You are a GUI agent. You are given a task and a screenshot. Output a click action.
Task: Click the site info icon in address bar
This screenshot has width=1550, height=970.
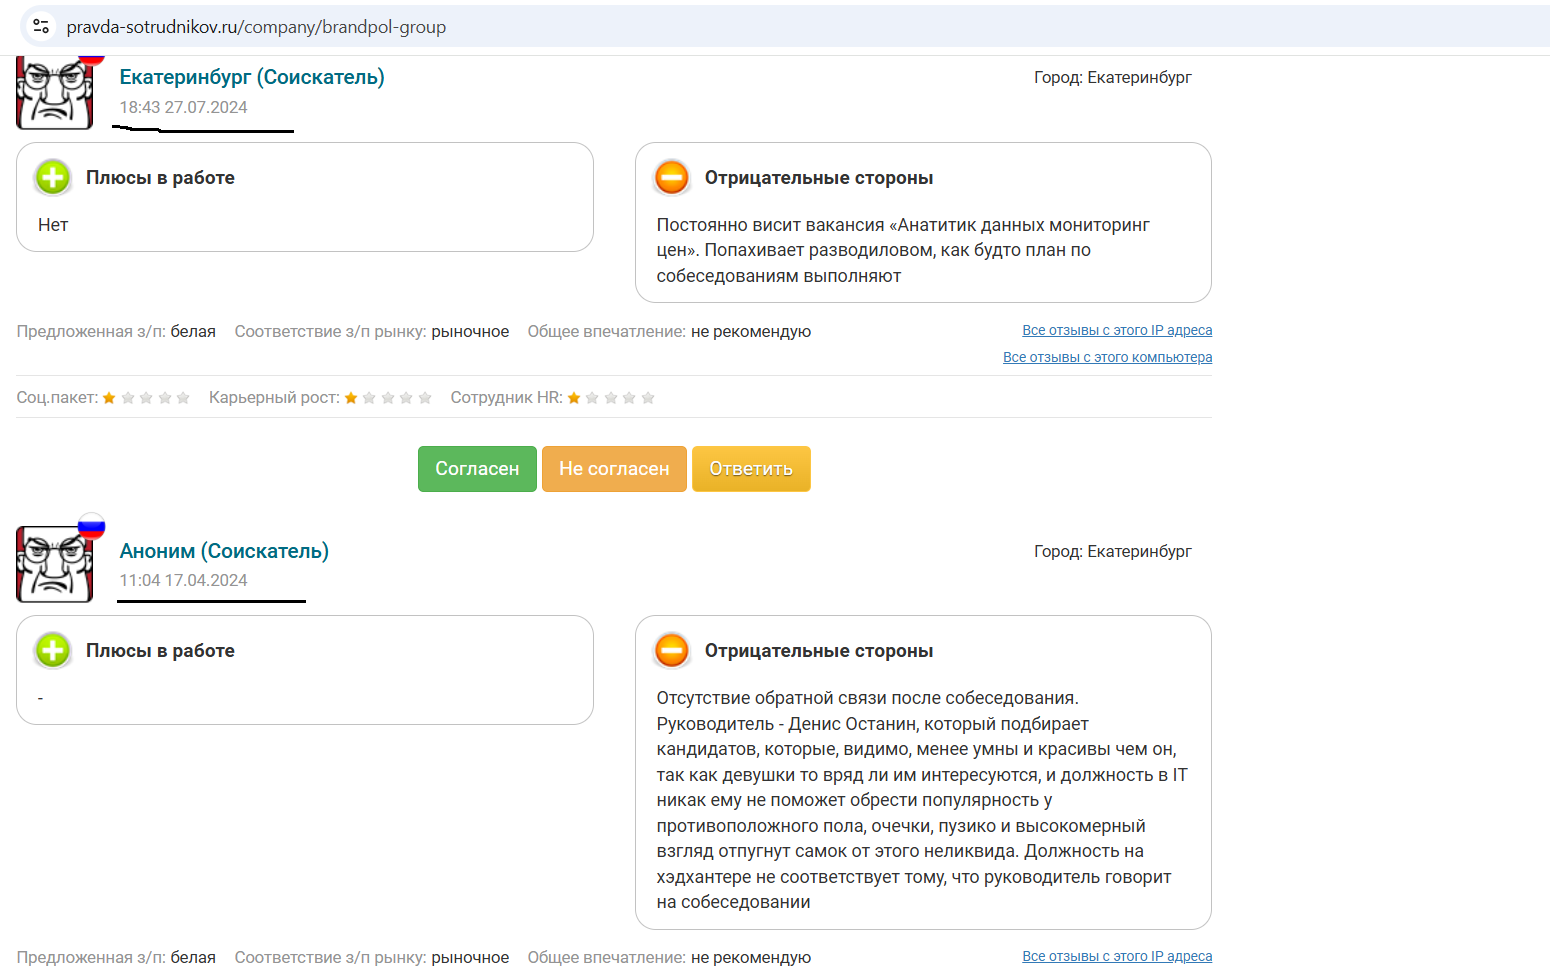point(41,27)
